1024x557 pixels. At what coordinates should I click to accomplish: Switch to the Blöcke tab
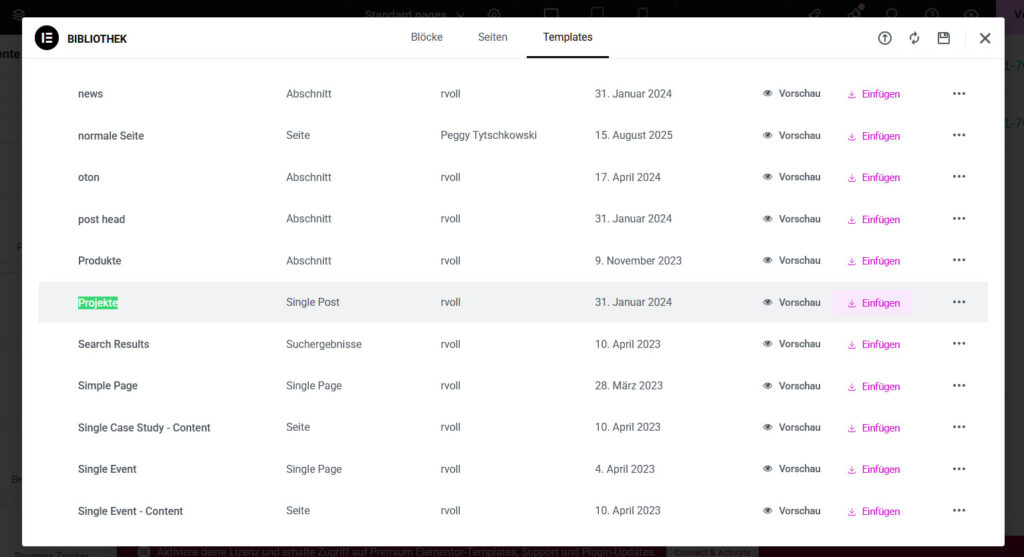pyautogui.click(x=427, y=37)
